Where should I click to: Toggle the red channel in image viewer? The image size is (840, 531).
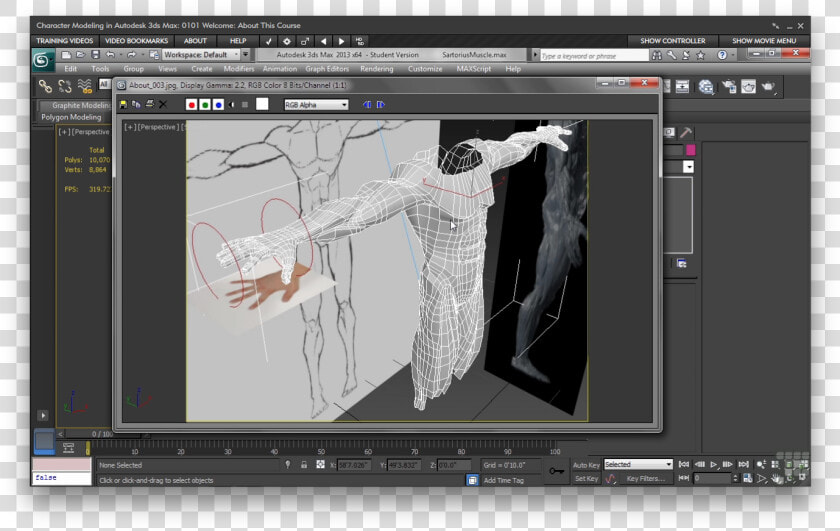point(191,104)
